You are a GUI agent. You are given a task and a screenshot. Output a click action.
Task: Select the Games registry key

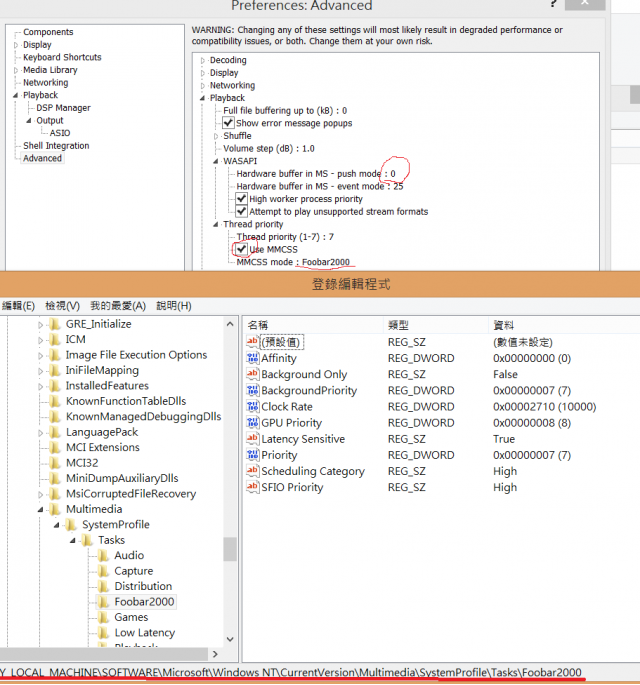pyautogui.click(x=131, y=617)
